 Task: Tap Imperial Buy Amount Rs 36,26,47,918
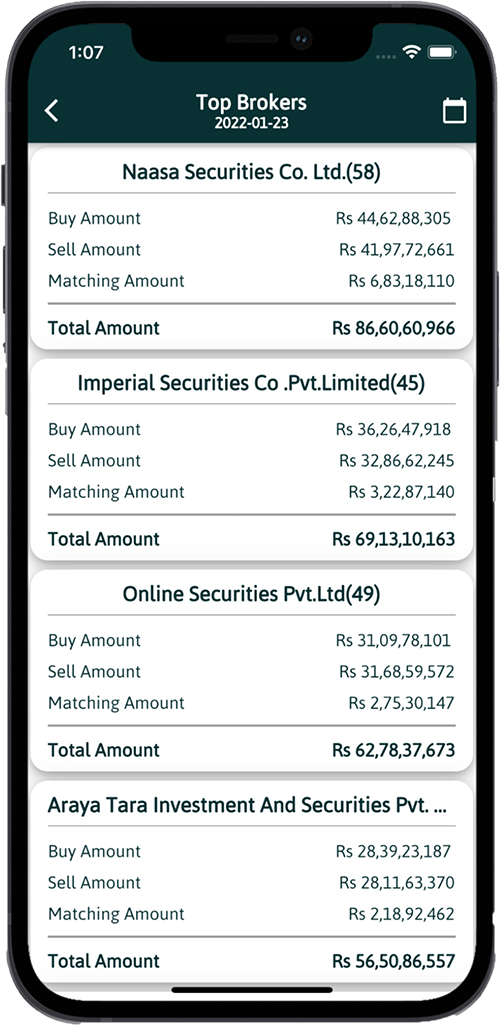pyautogui.click(x=393, y=429)
